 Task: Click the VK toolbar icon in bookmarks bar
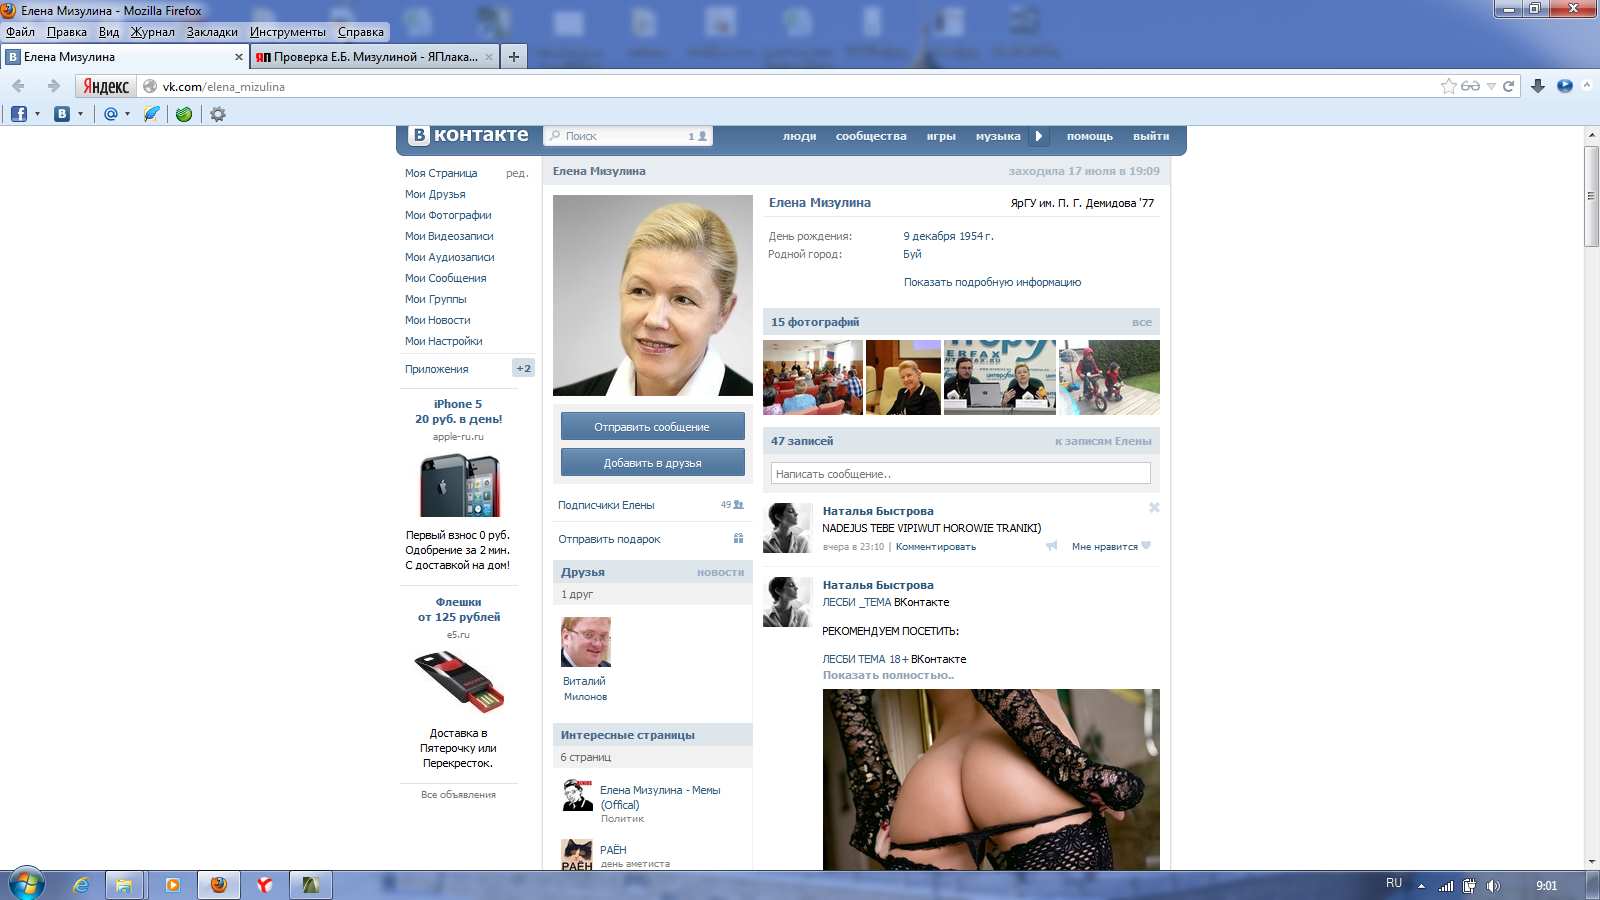point(62,114)
